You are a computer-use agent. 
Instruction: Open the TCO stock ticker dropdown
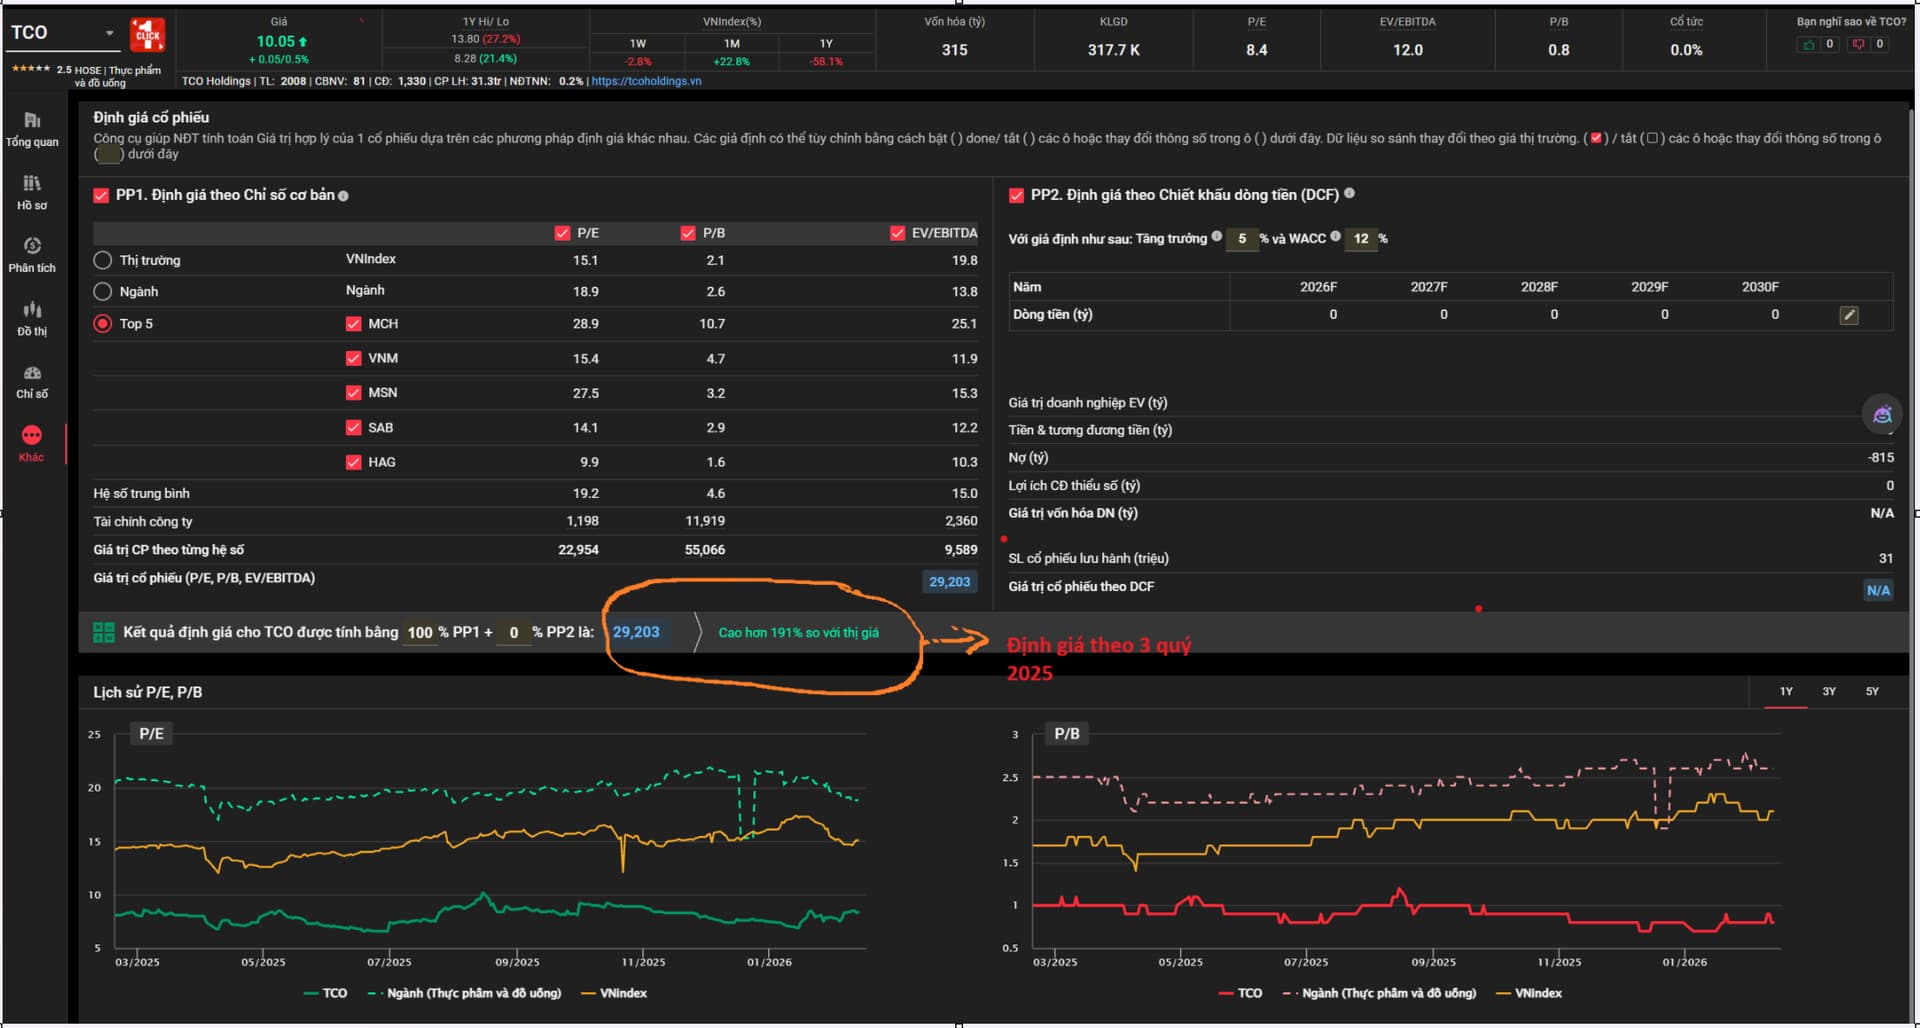click(109, 33)
